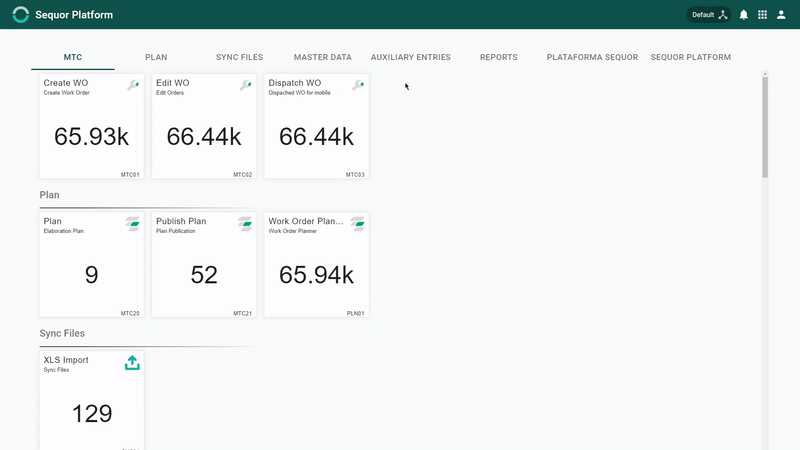This screenshot has height=450, width=800.
Task: Open the Plan tile showing 9
Action: pyautogui.click(x=92, y=265)
